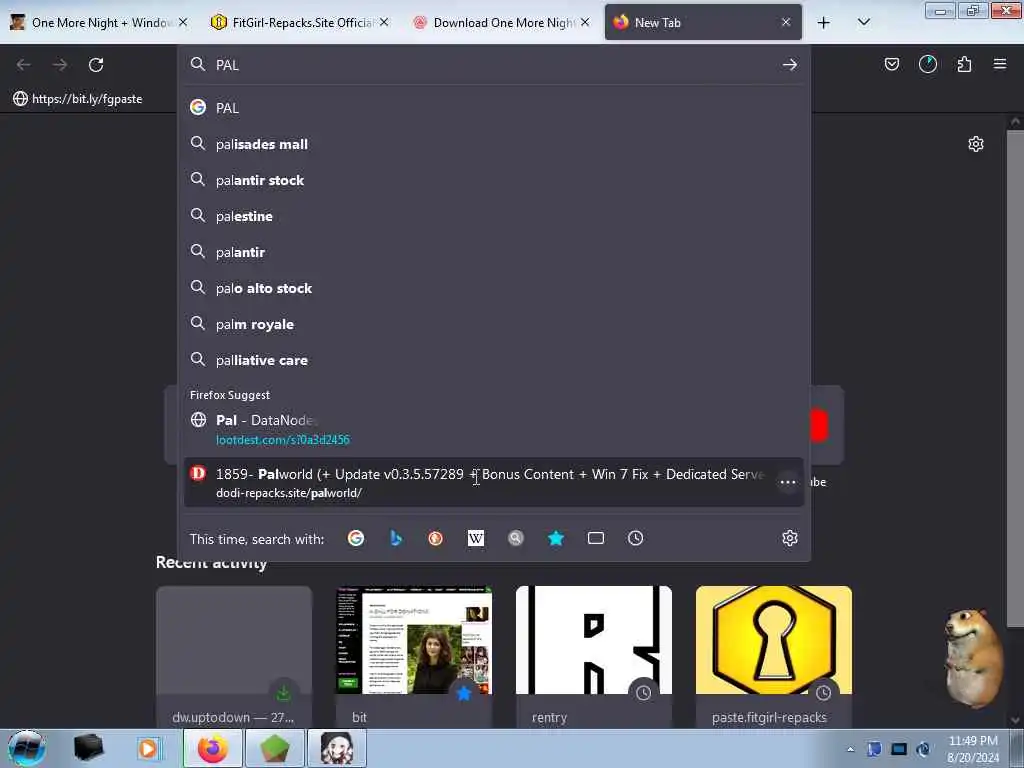Open the bit.ly/fgpaste bookmark
Screen dimensions: 1024x768
coord(78,99)
